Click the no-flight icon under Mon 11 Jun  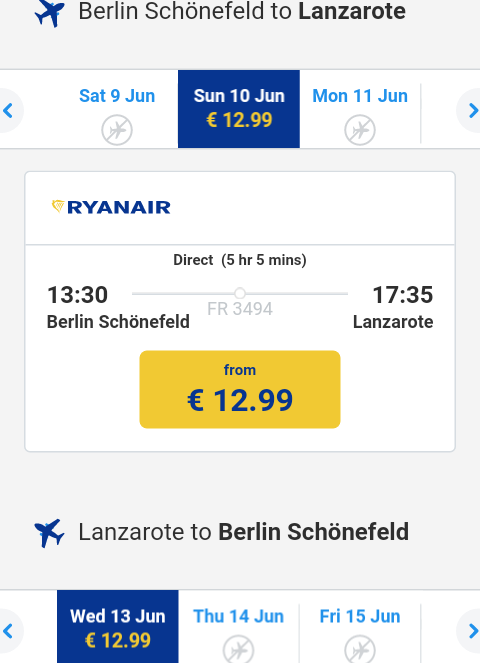click(359, 130)
